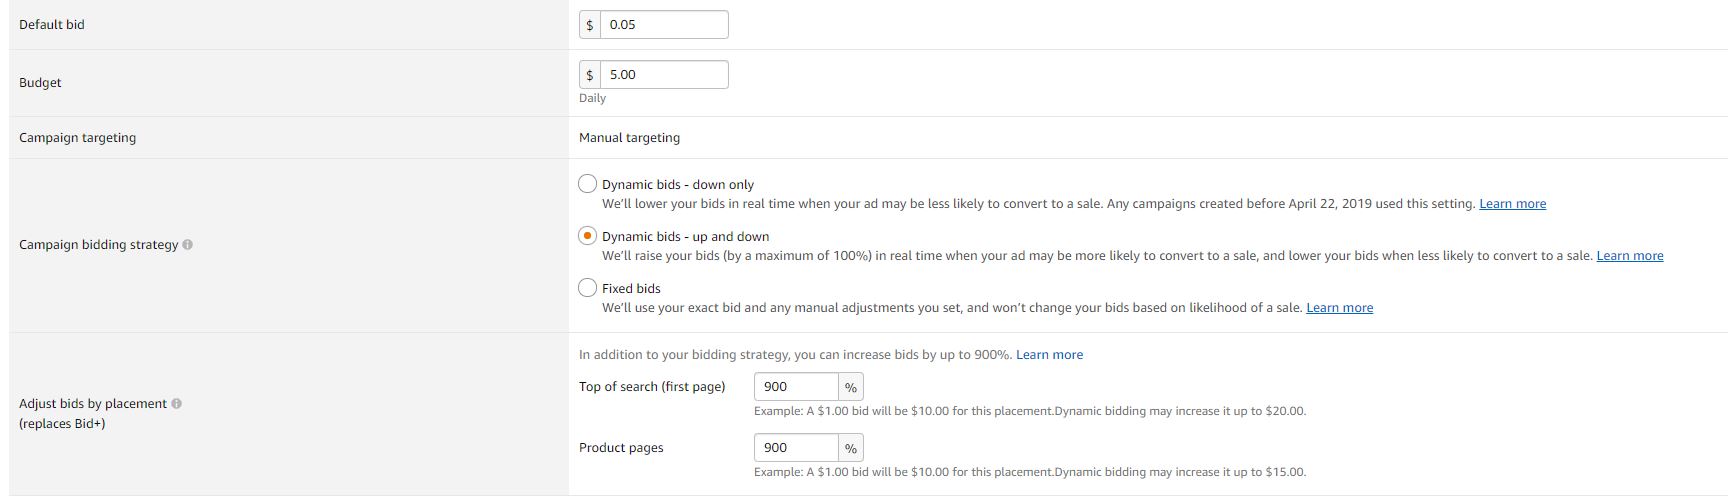Select the Dynamic bids - down only option

tap(588, 184)
